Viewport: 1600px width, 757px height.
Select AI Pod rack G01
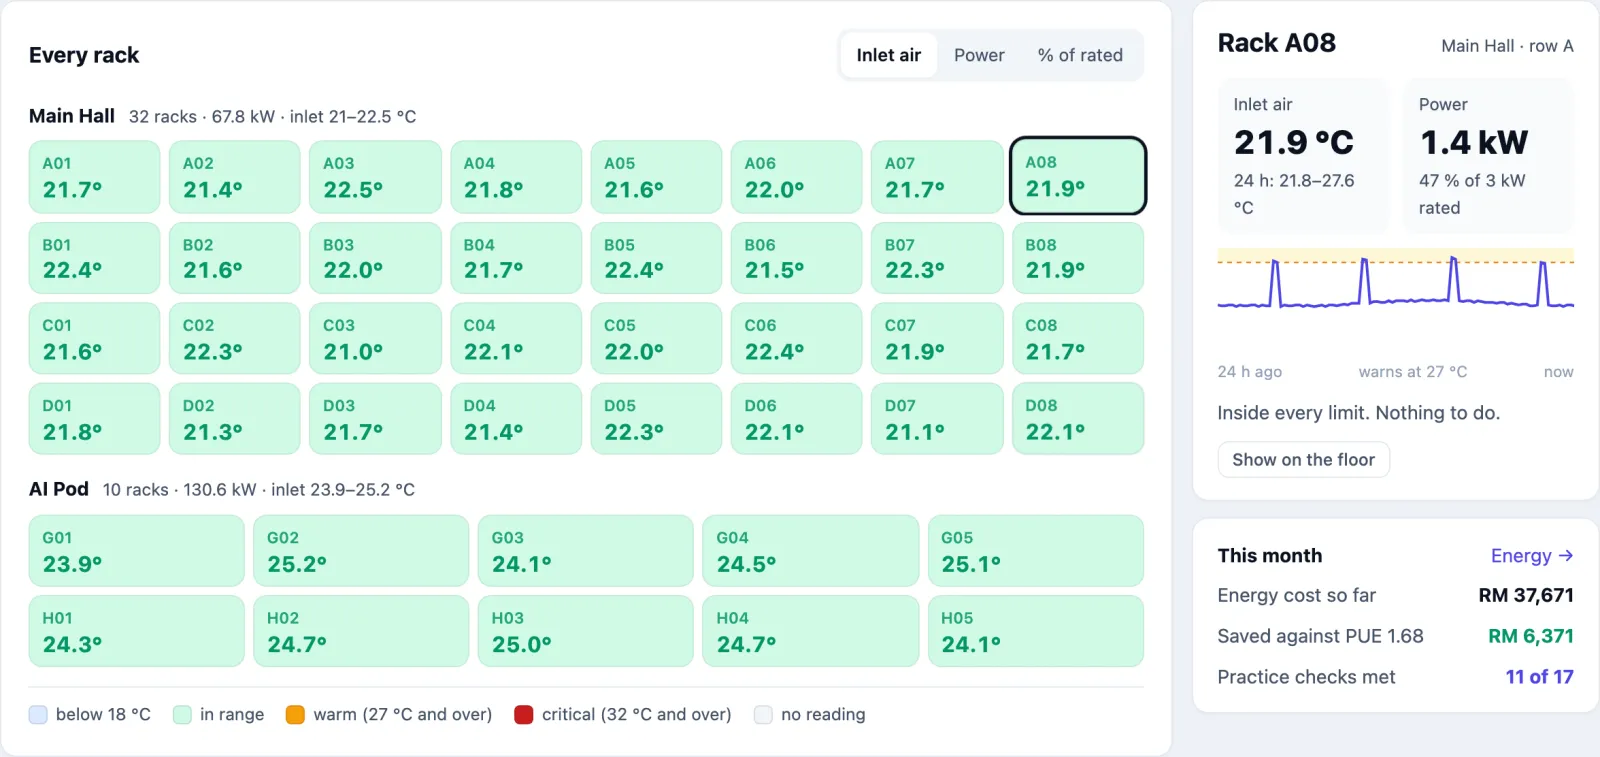pos(136,551)
